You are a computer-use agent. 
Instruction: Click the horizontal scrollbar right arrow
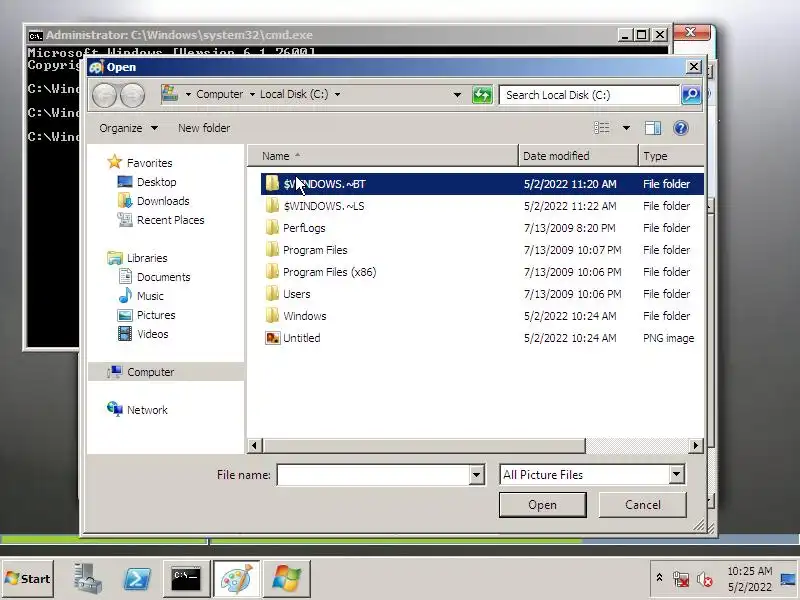695,445
